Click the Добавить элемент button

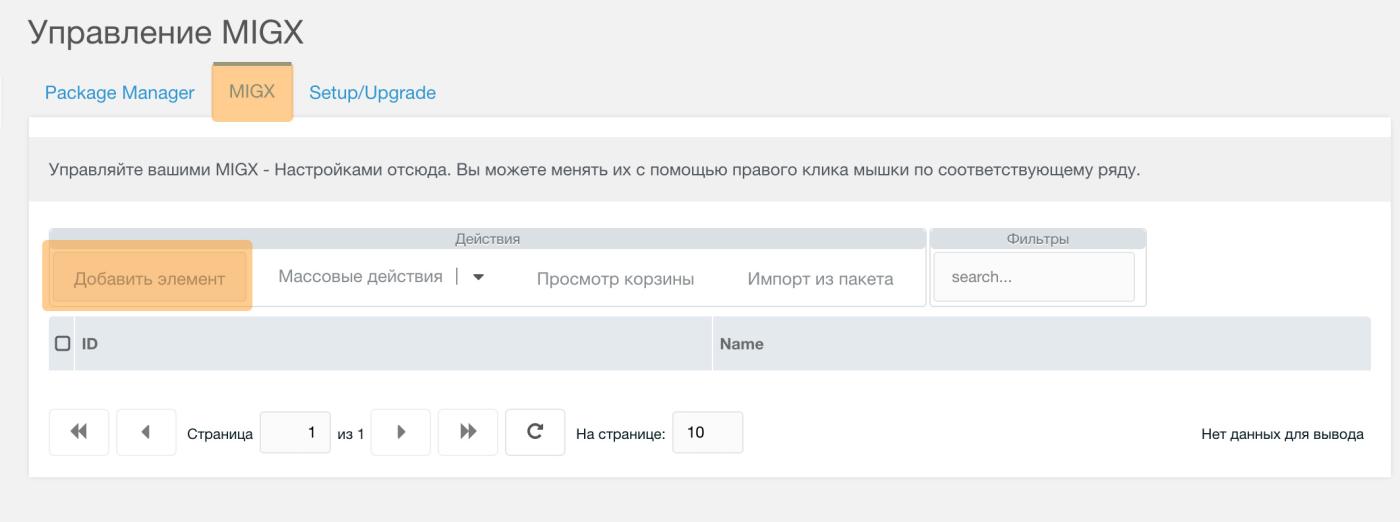point(149,277)
